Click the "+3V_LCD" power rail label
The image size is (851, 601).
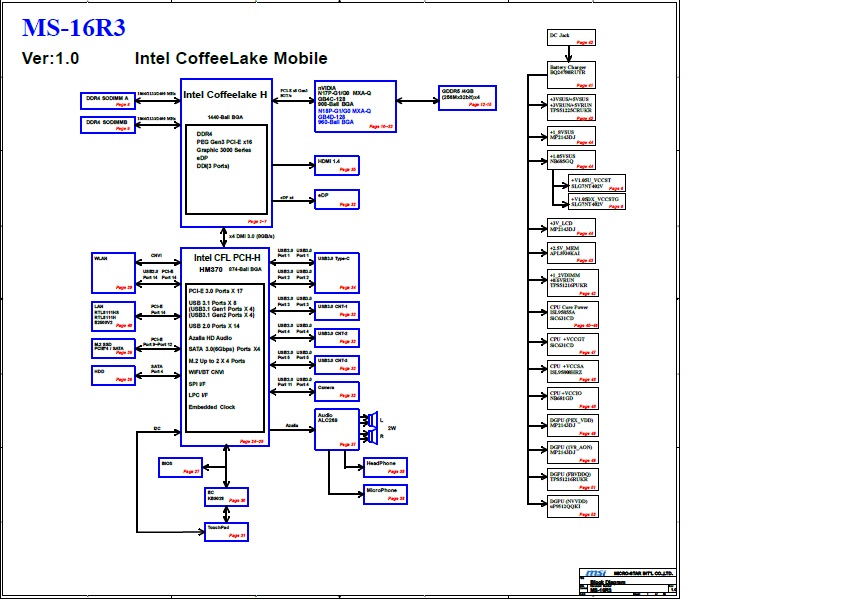click(x=561, y=223)
